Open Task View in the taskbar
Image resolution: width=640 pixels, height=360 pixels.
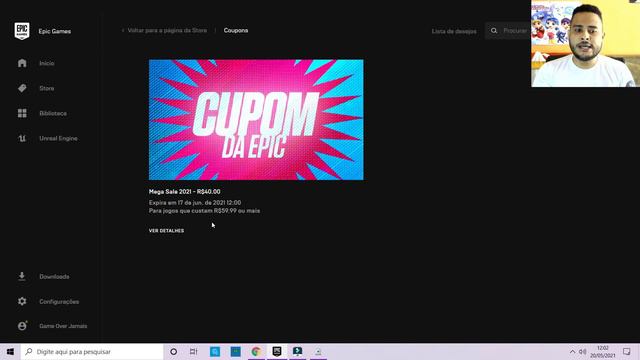pyautogui.click(x=193, y=351)
